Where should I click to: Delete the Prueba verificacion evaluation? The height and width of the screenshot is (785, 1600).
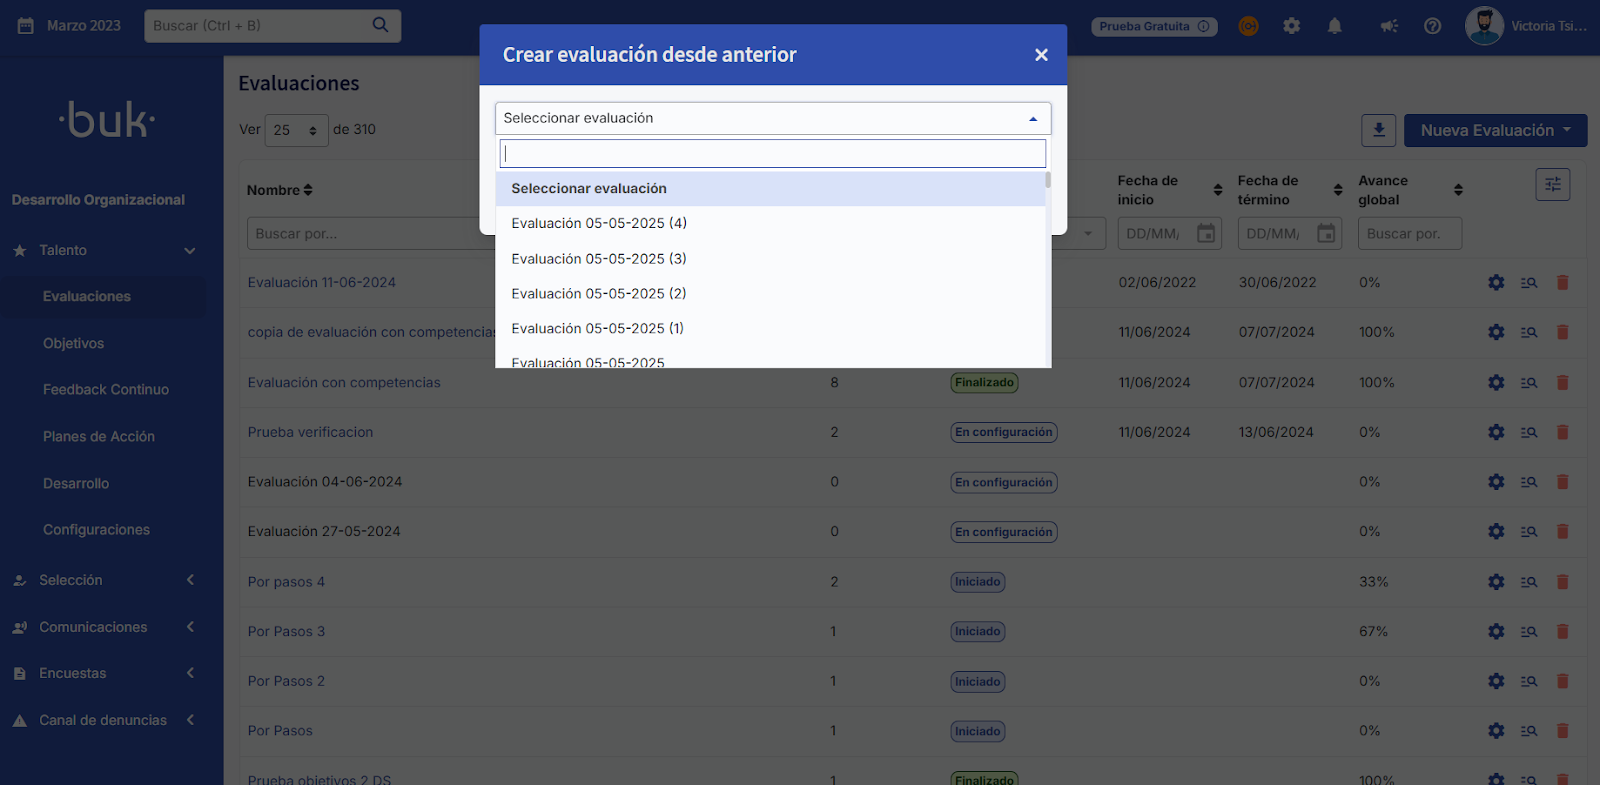(x=1562, y=432)
